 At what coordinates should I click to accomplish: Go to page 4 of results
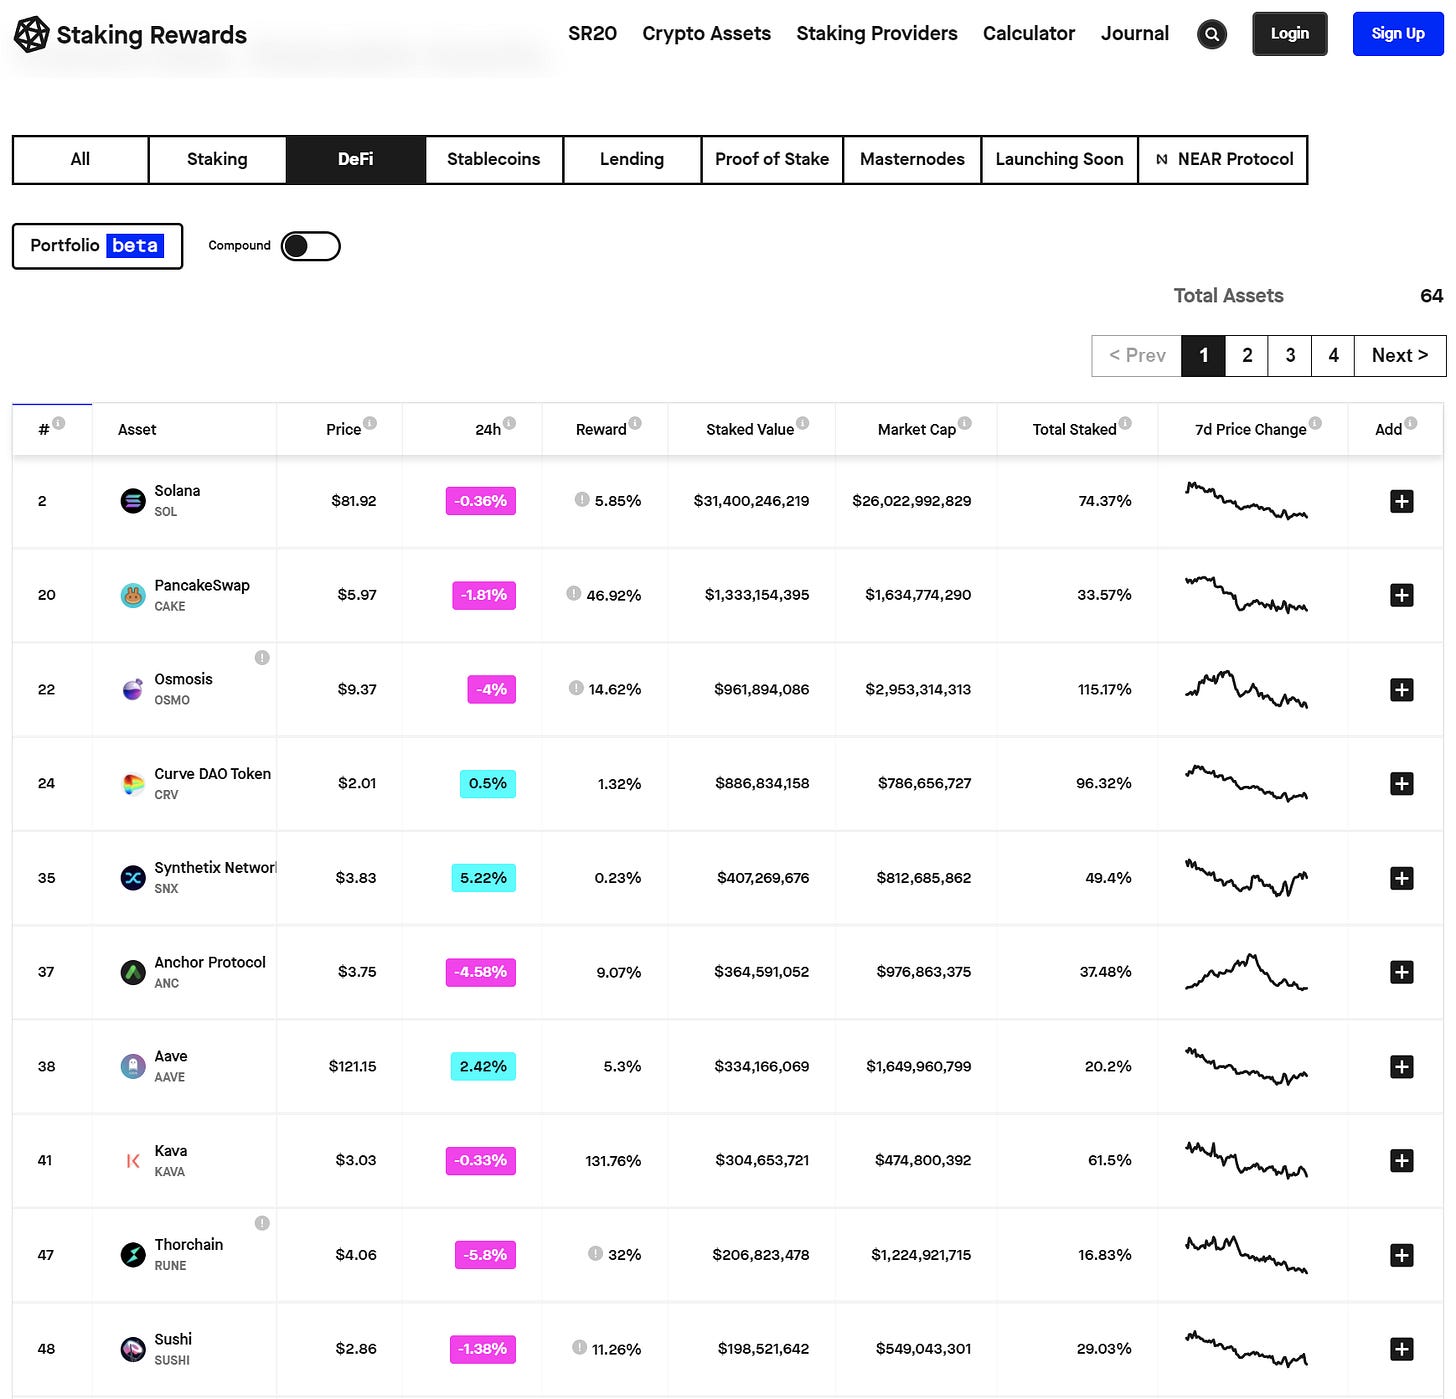tap(1333, 356)
